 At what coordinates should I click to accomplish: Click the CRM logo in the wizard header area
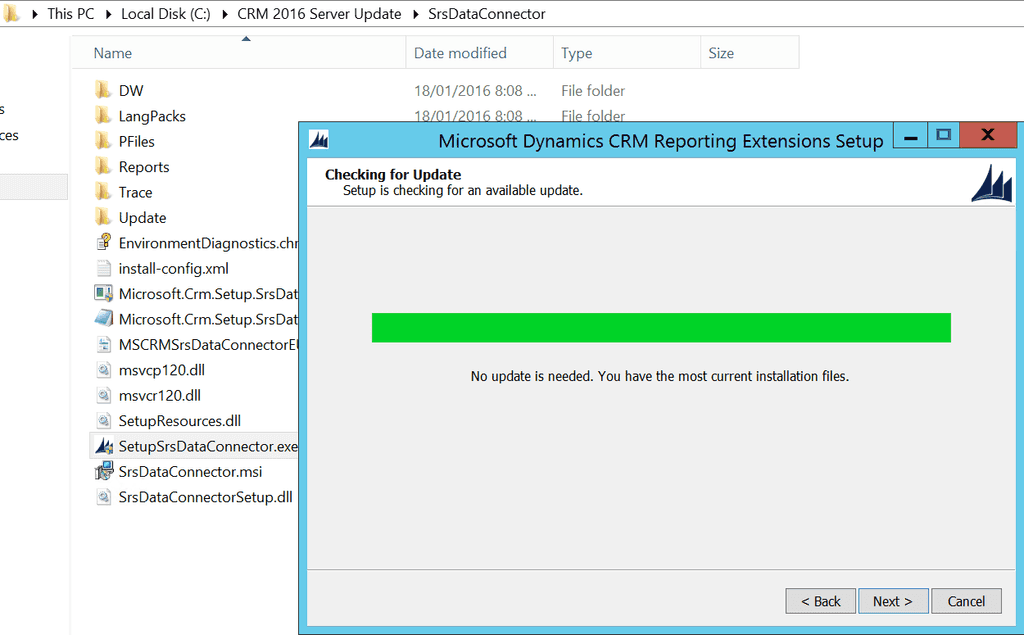[x=990, y=184]
